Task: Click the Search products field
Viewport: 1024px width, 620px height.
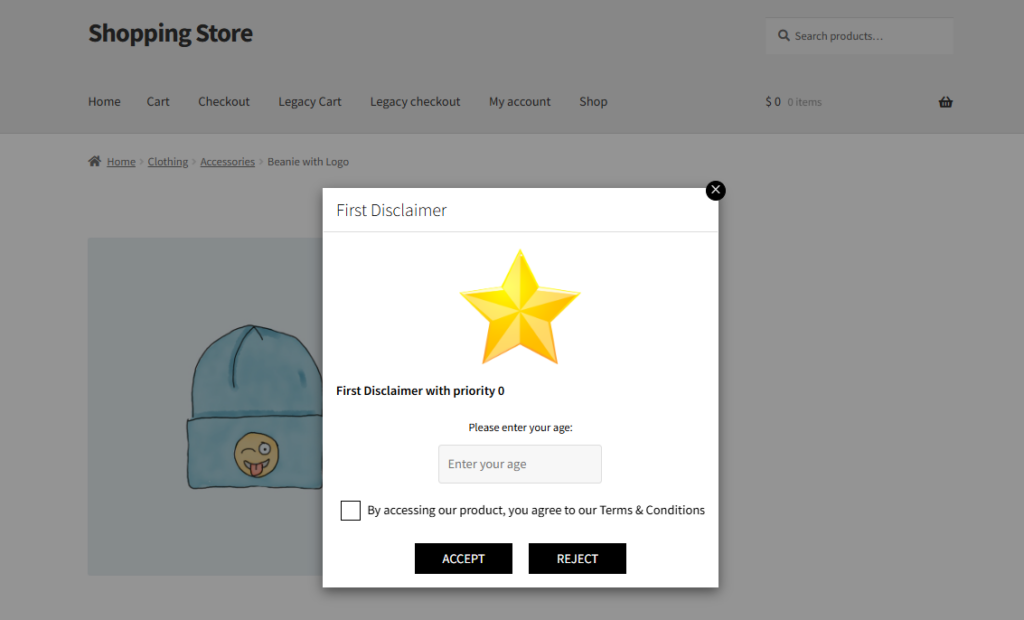Action: pyautogui.click(x=859, y=36)
